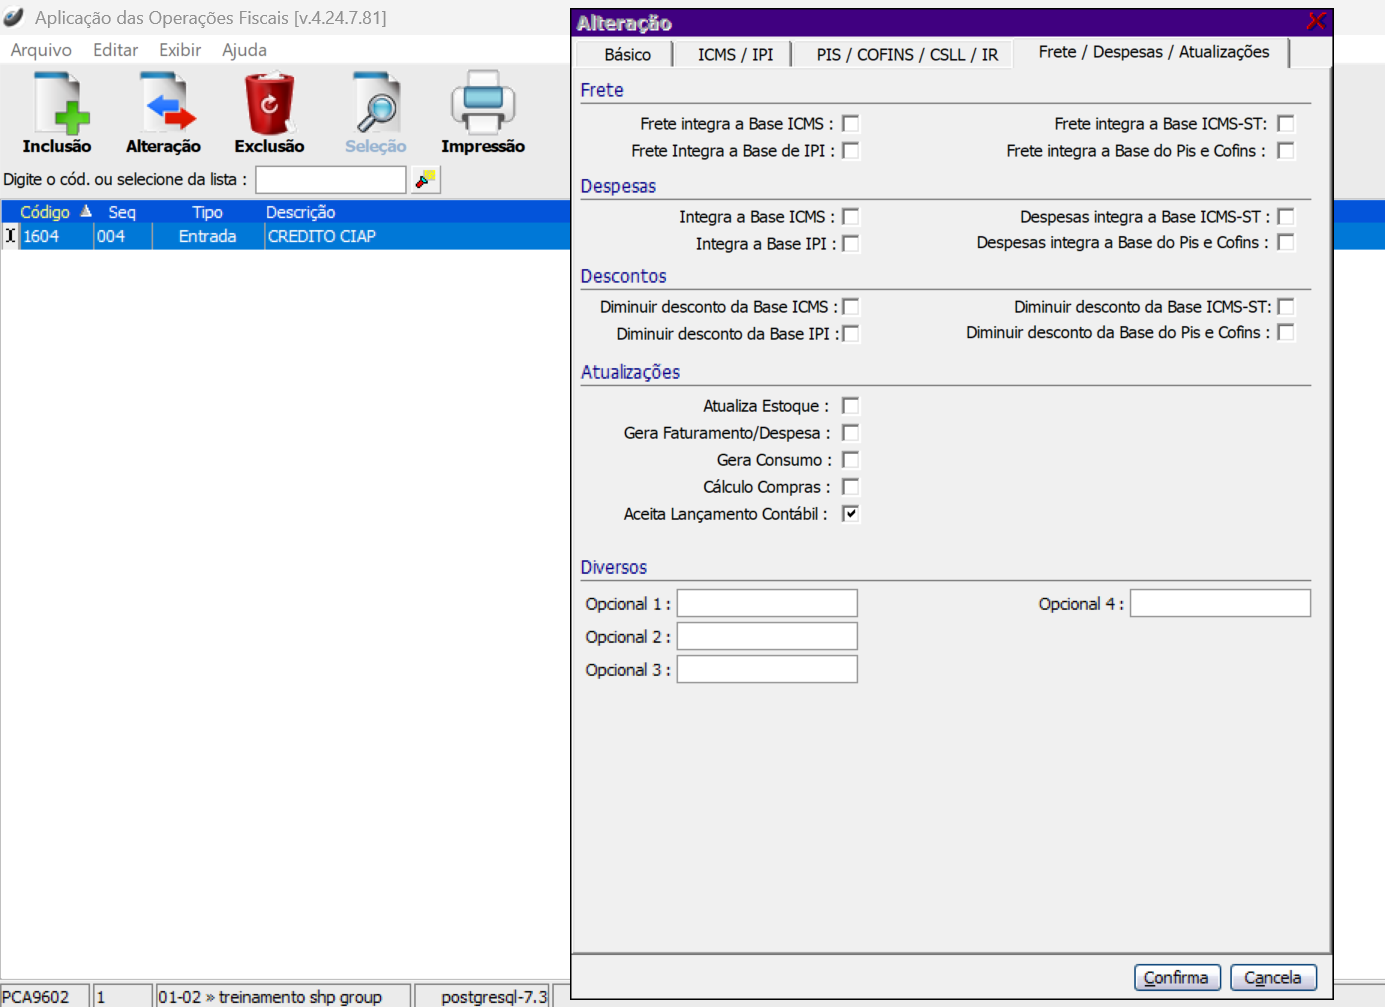Screen dimensions: 1385x1007
Task: Click the Inclusão toolbar icon
Action: click(57, 105)
